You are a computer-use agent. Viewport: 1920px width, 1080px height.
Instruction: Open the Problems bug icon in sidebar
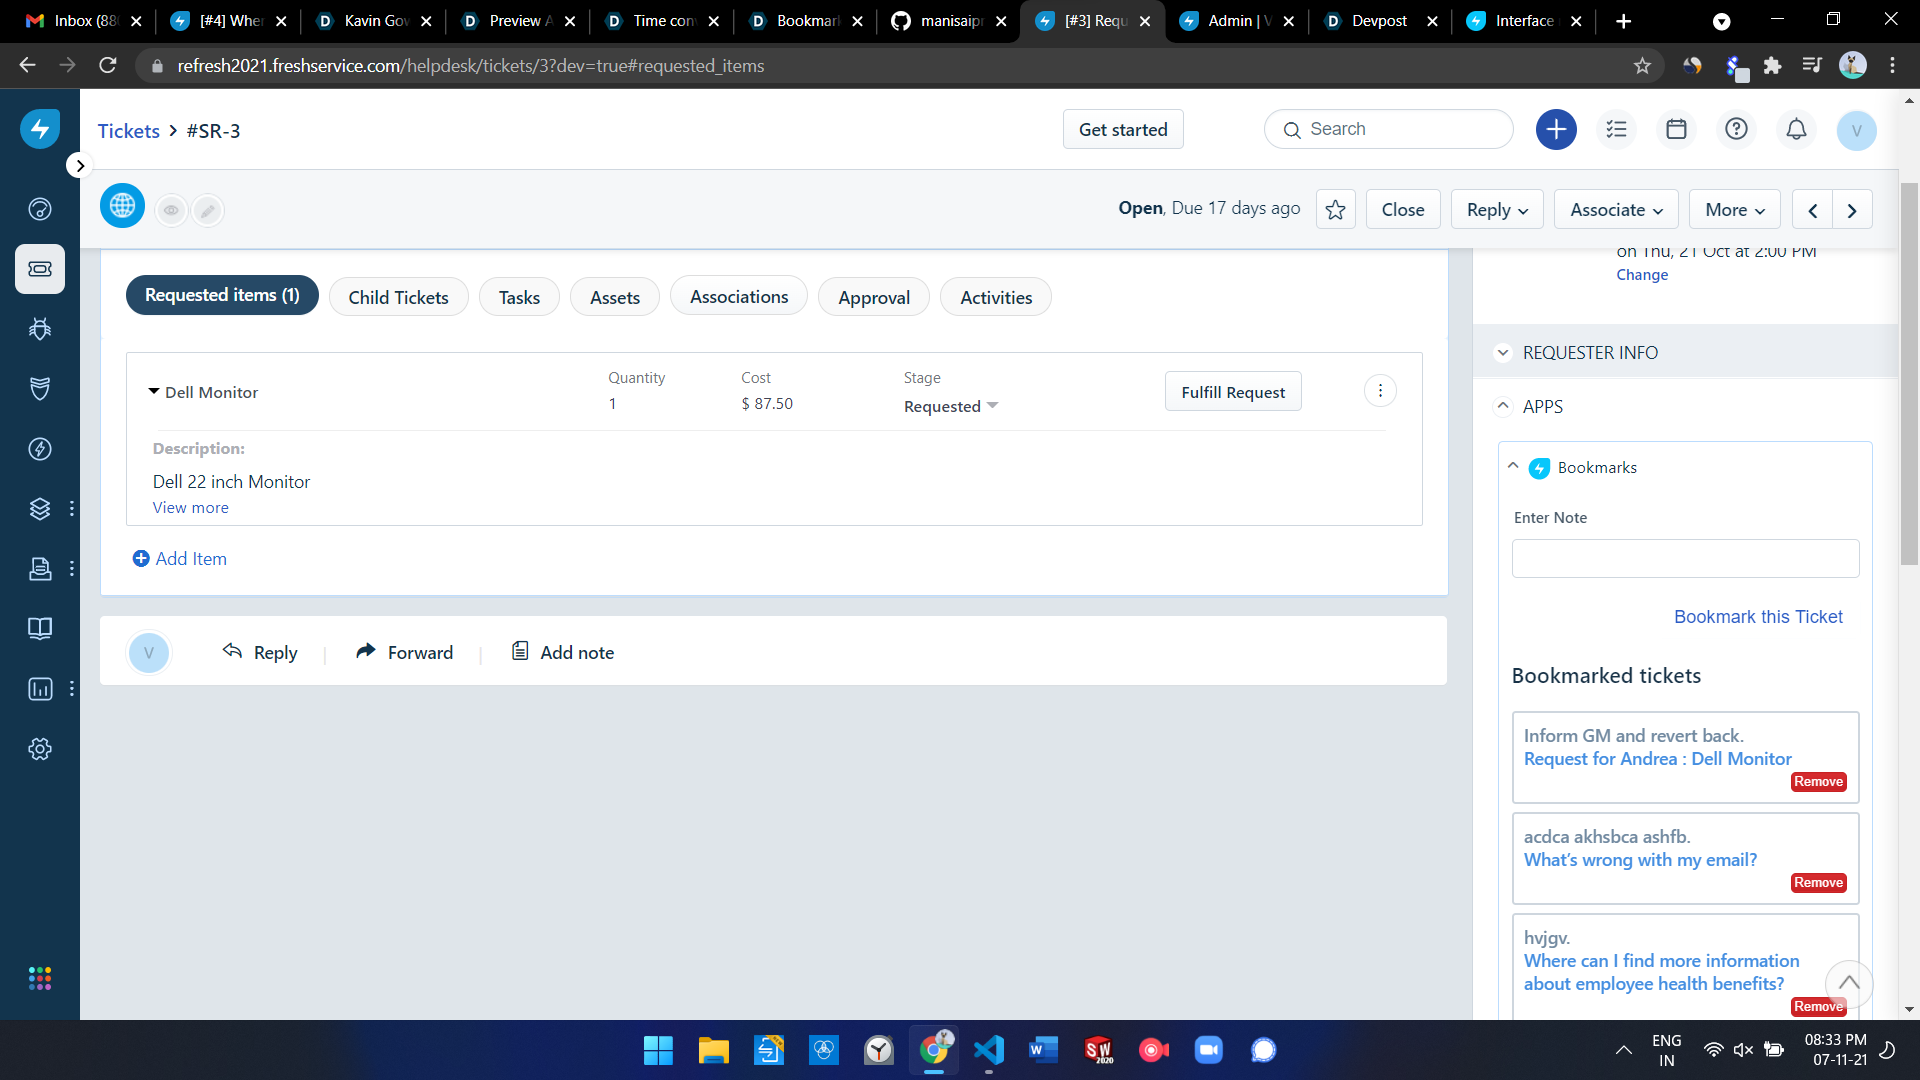pyautogui.click(x=40, y=329)
